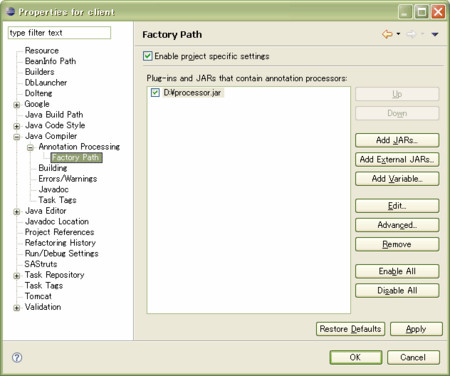Collapse the Java Compiler node
This screenshot has width=450, height=376.
coord(16,137)
